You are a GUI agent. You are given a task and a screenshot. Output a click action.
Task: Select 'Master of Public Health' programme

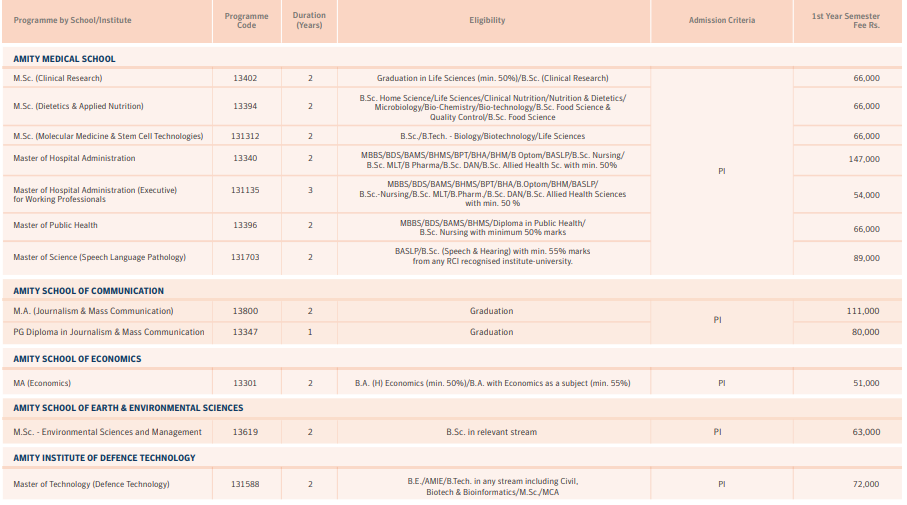click(x=56, y=226)
